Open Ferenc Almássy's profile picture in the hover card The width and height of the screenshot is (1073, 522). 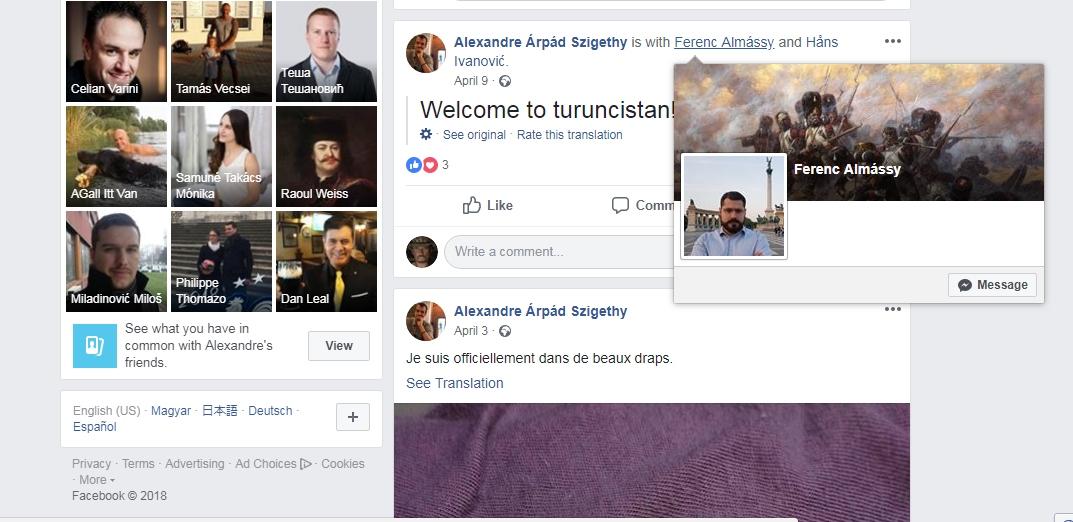pos(734,206)
